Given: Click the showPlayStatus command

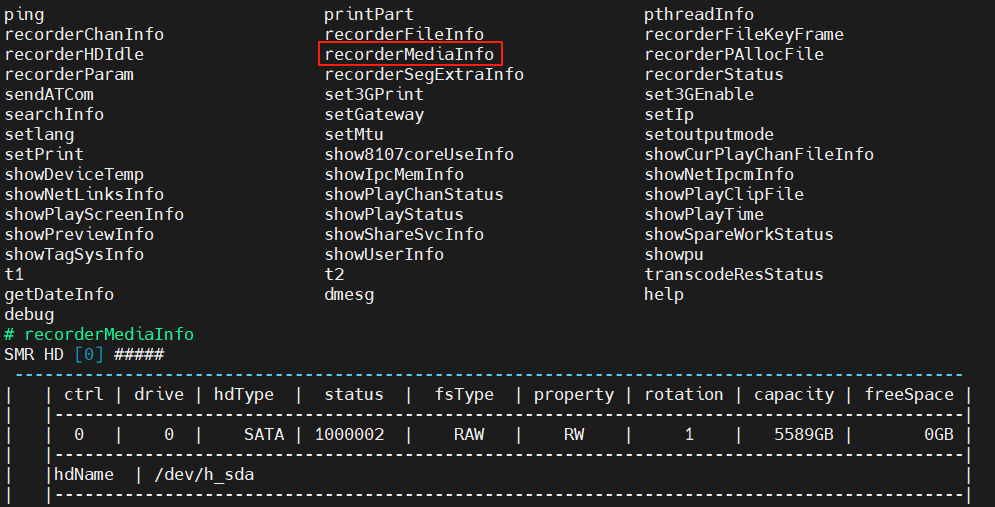Looking at the screenshot, I should point(394,214).
